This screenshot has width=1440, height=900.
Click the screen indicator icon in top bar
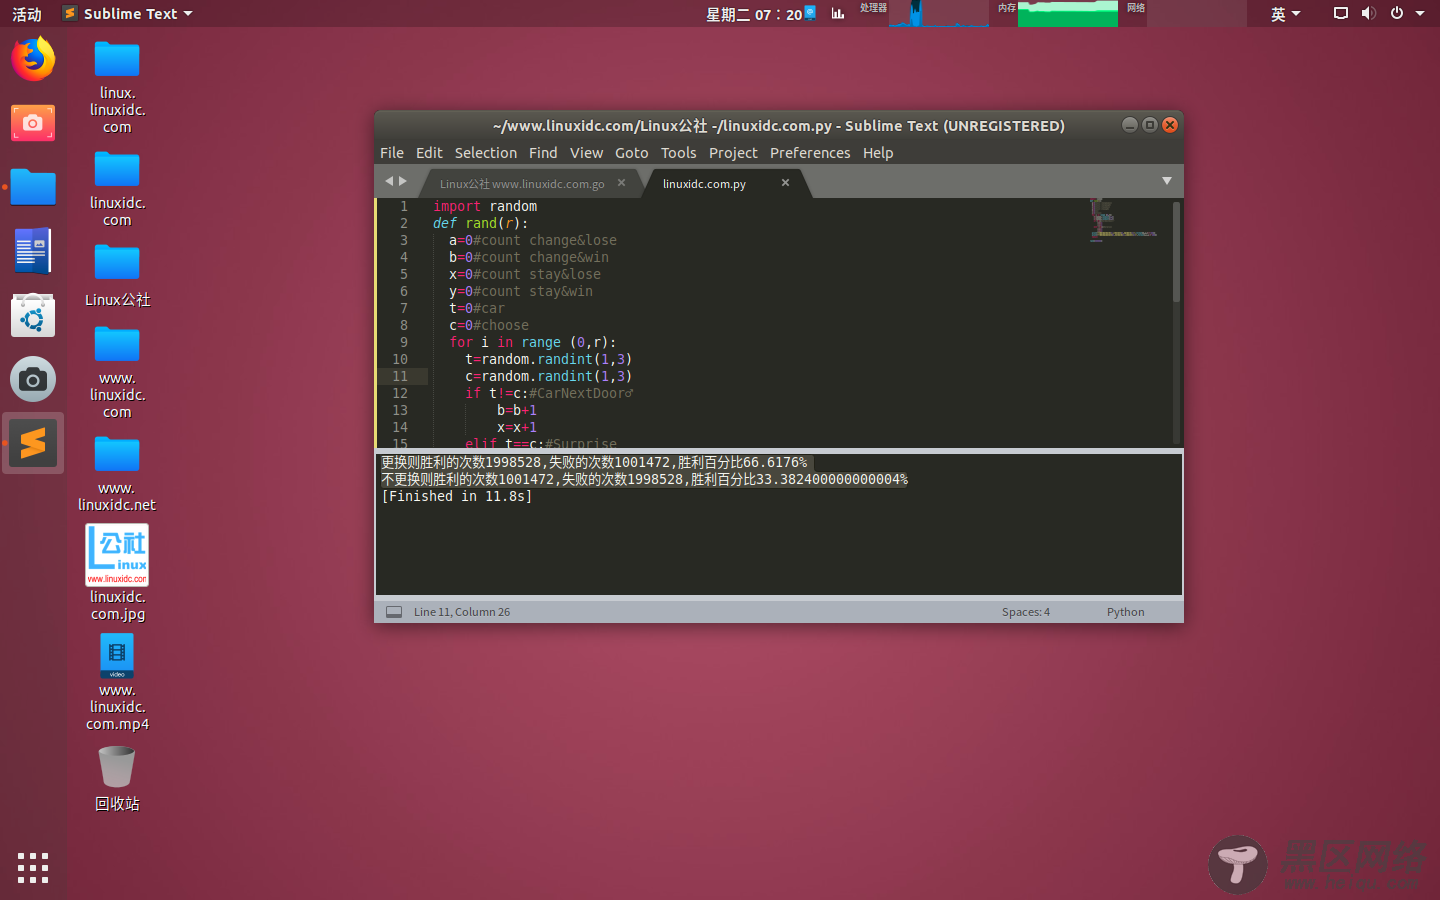click(x=1341, y=13)
